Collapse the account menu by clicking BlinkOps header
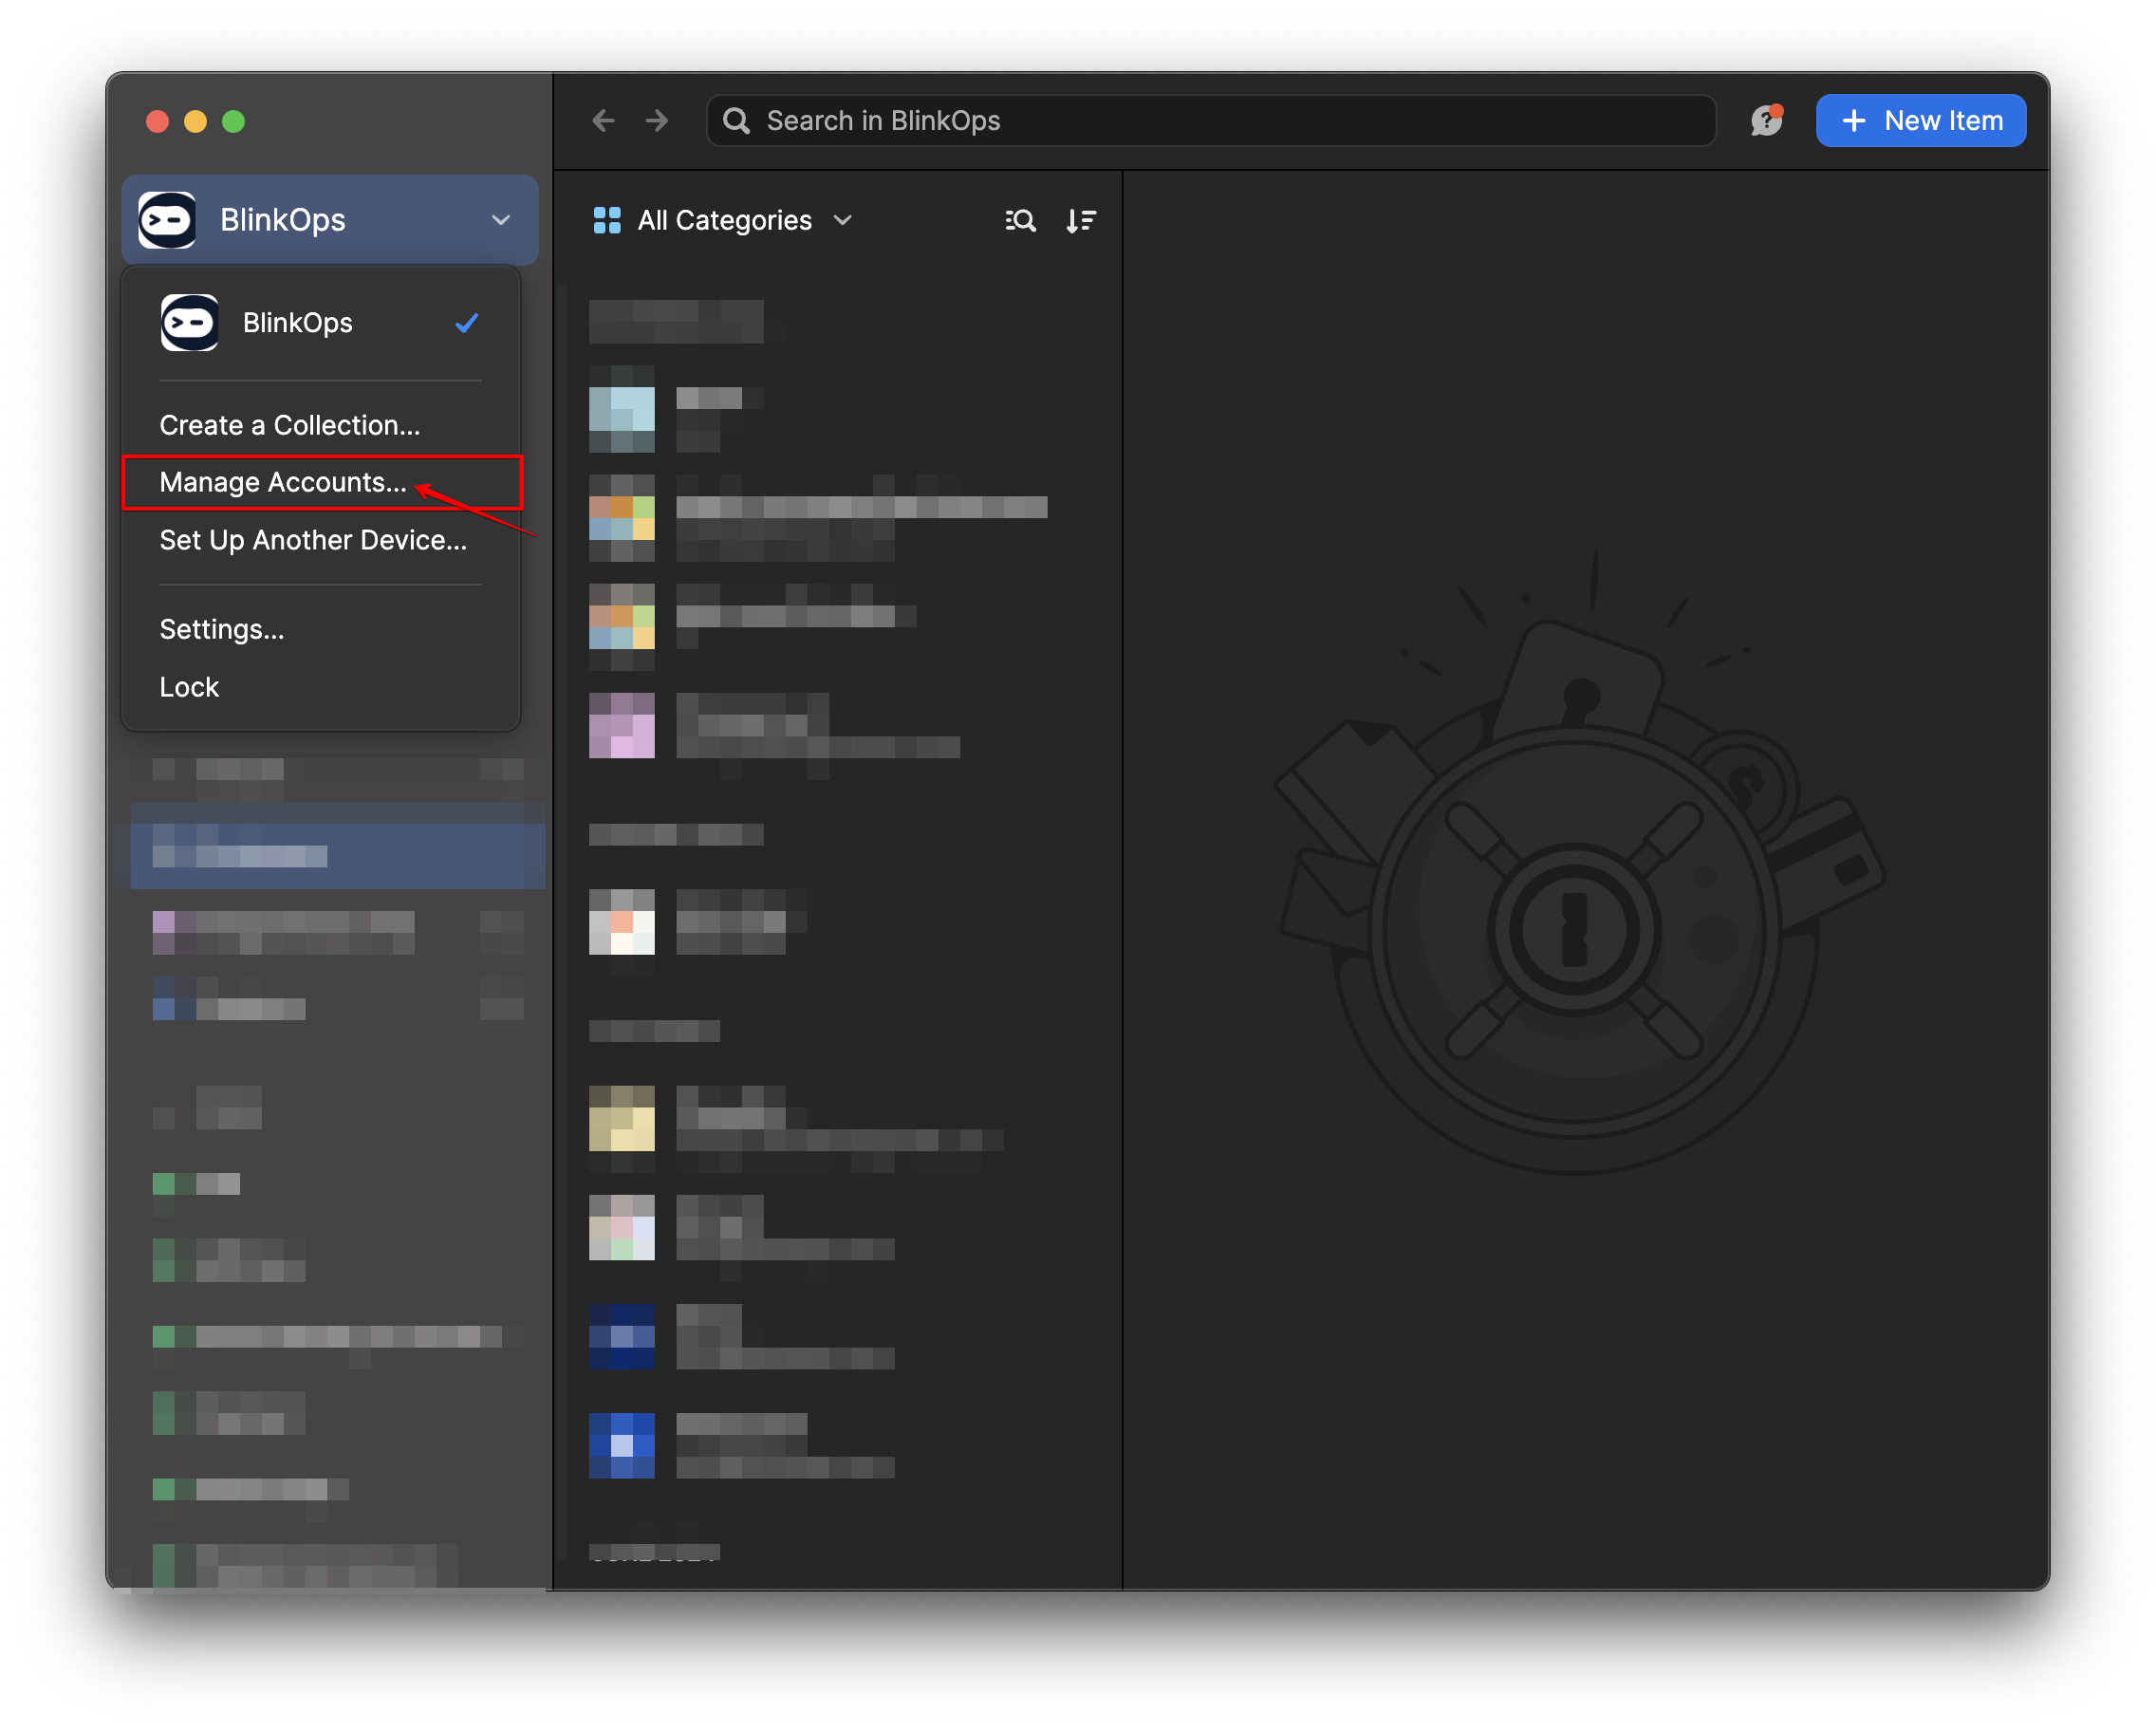This screenshot has height=1731, width=2156. coord(282,220)
